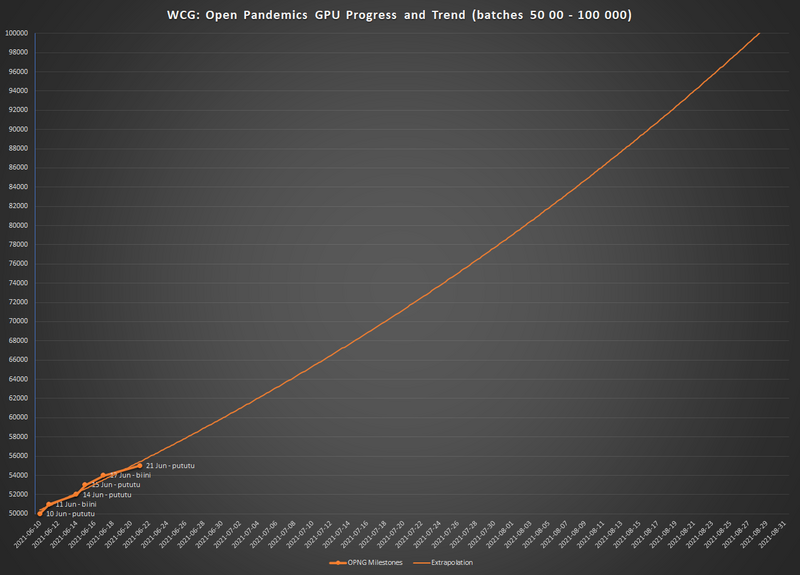Image resolution: width=800 pixels, height=575 pixels.
Task: Click the 100000 y-axis label
Action: pos(16,33)
